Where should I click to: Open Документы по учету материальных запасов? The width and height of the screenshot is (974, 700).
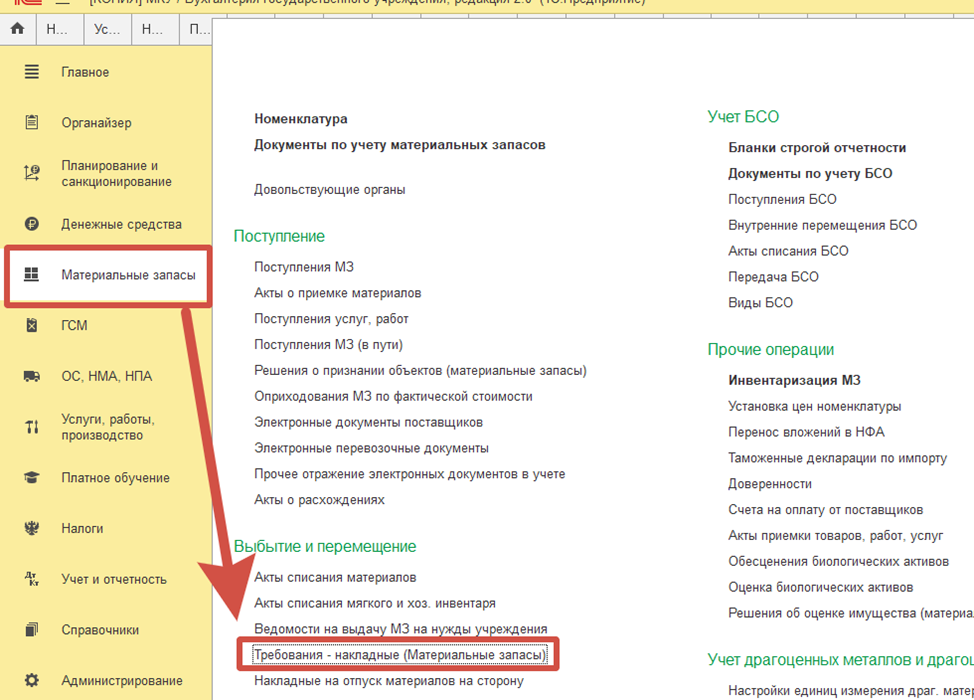click(399, 145)
